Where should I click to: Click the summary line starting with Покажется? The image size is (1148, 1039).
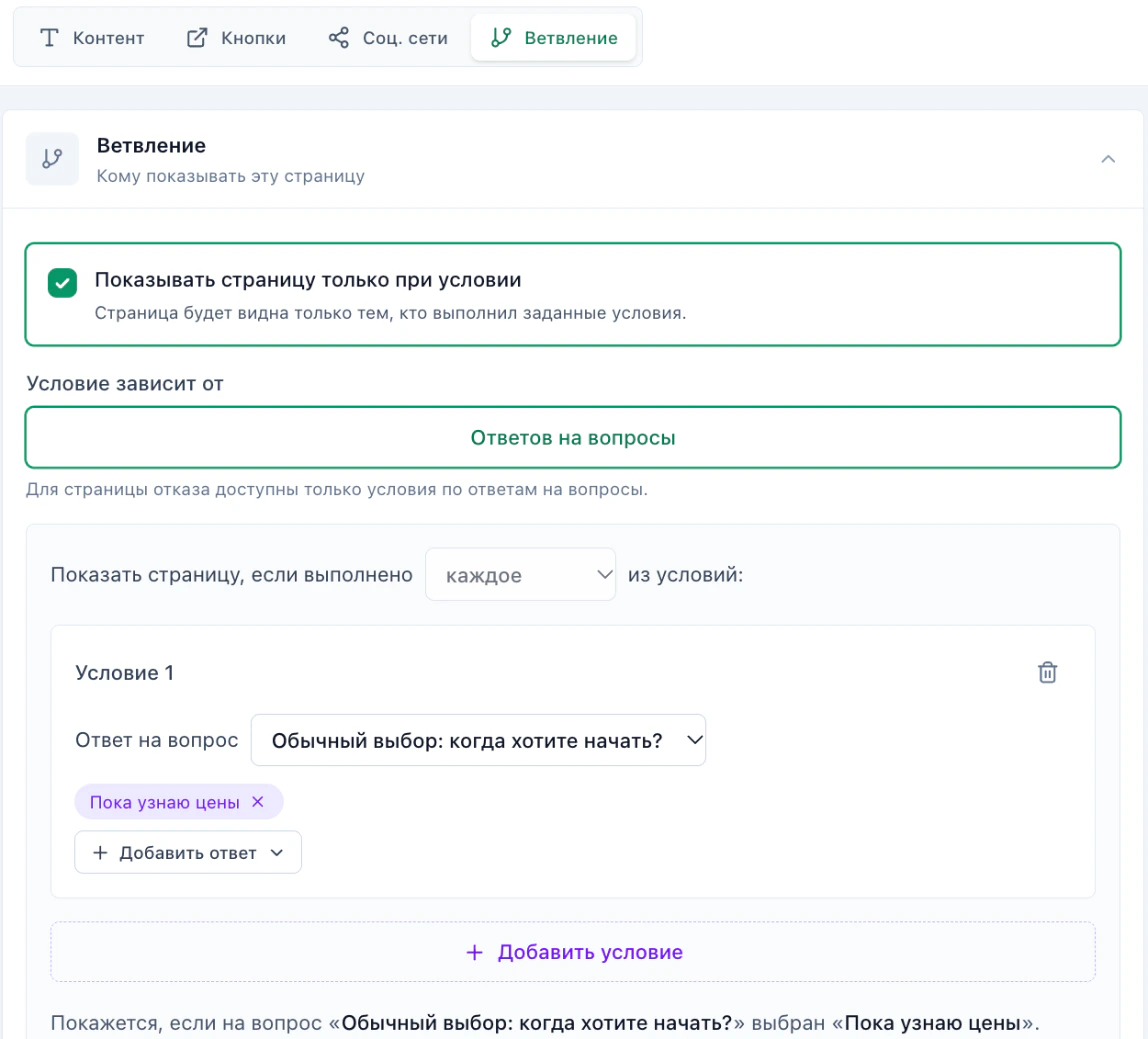545,1023
